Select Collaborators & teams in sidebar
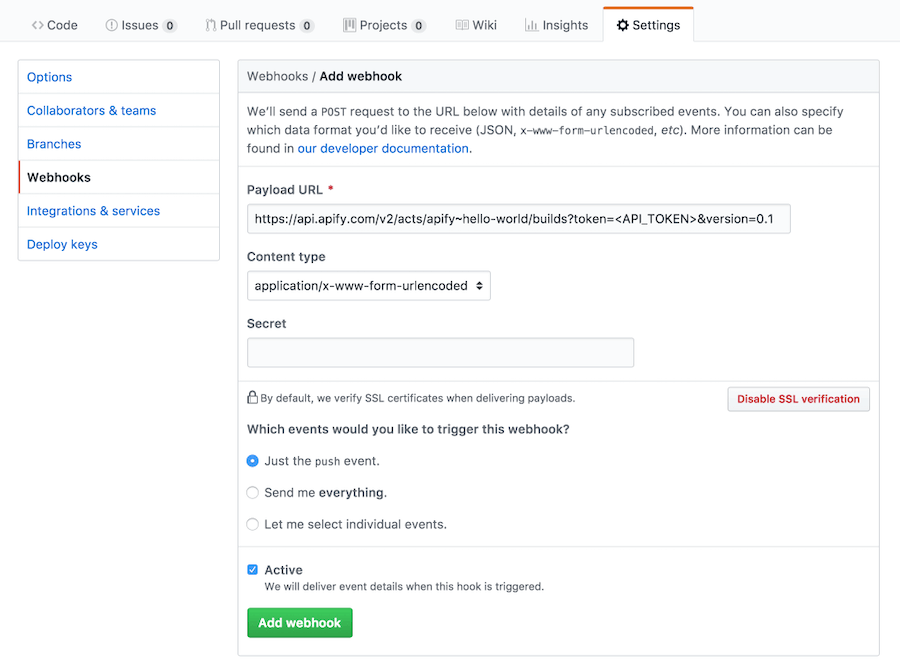 pos(94,110)
